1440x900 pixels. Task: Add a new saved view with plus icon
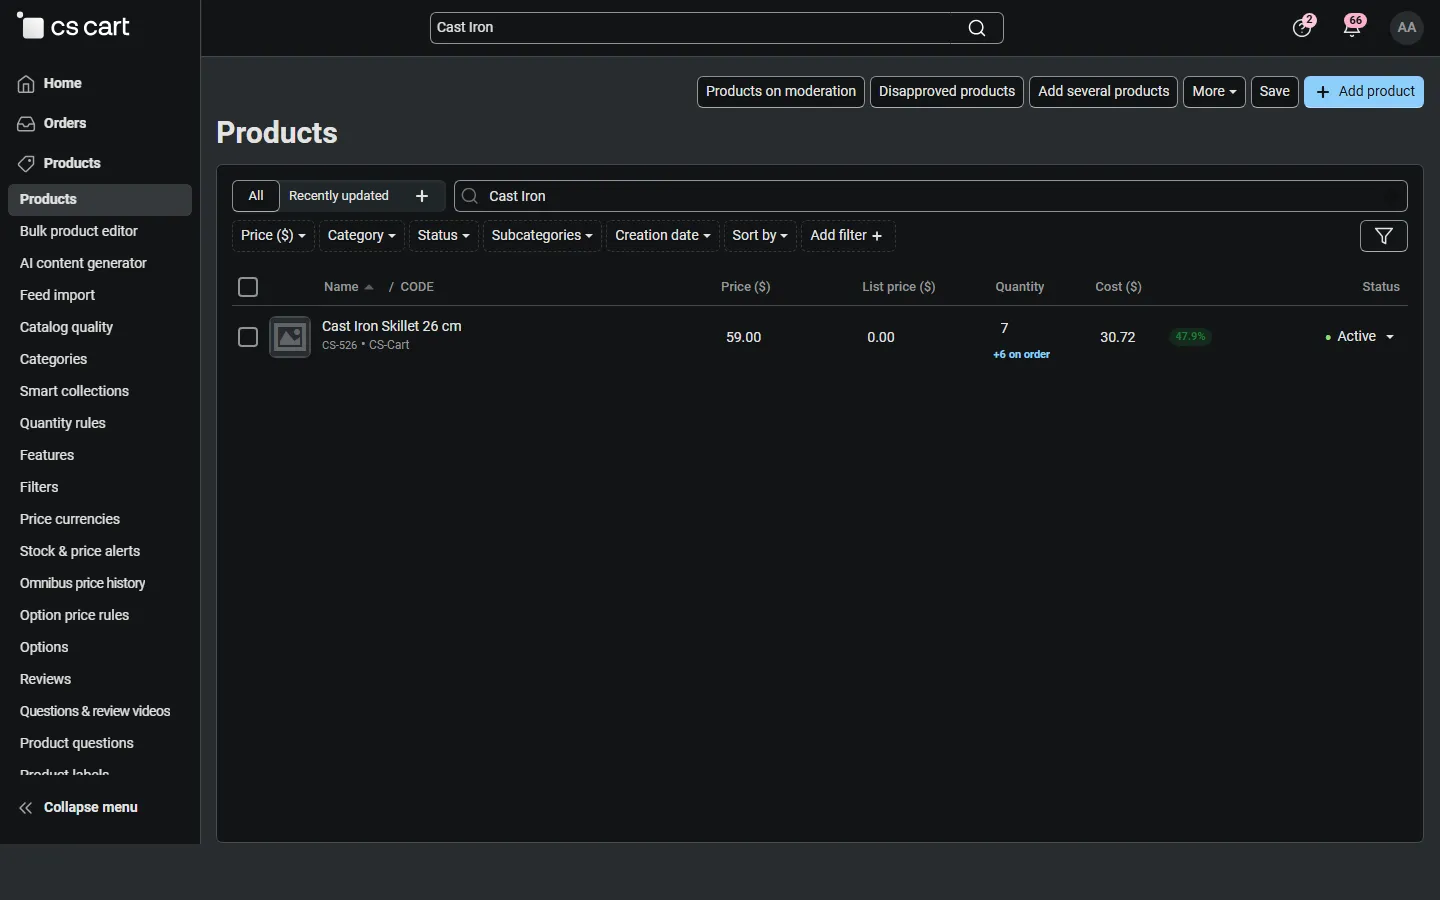[x=422, y=196]
